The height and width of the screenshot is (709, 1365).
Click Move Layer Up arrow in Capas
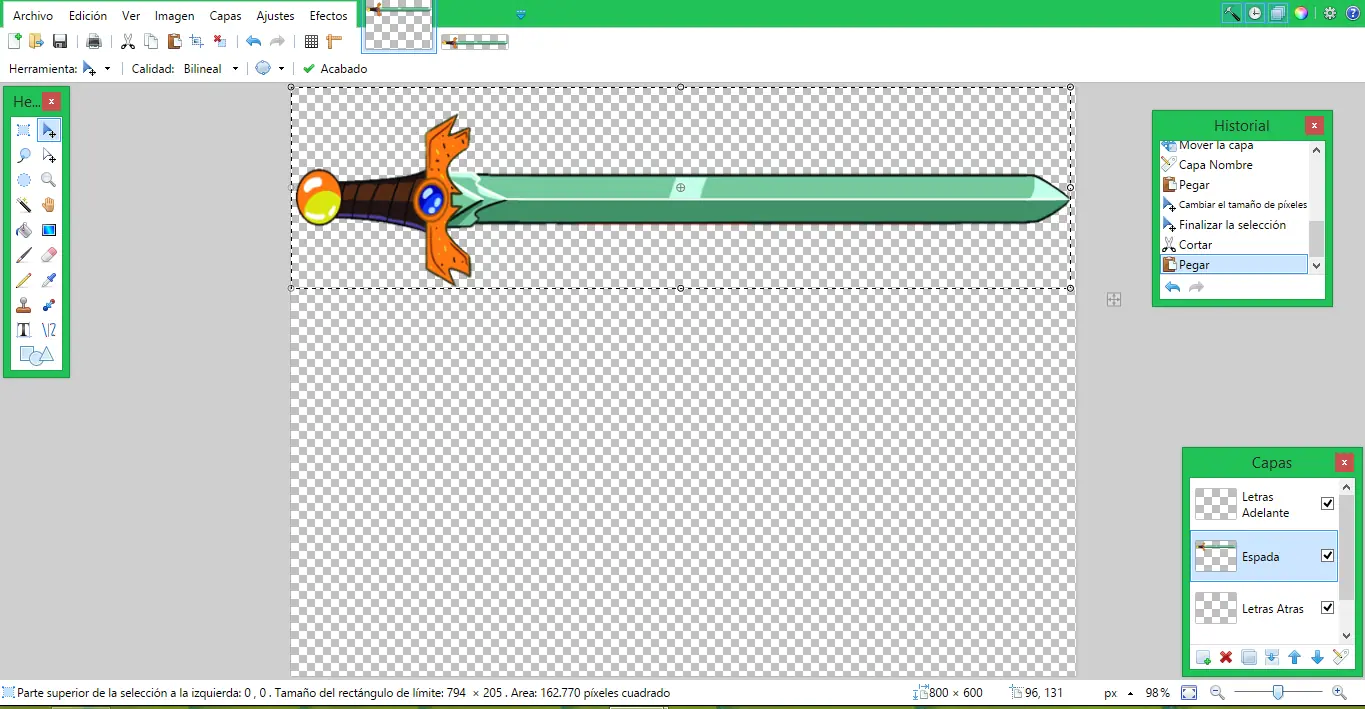[1295, 657]
